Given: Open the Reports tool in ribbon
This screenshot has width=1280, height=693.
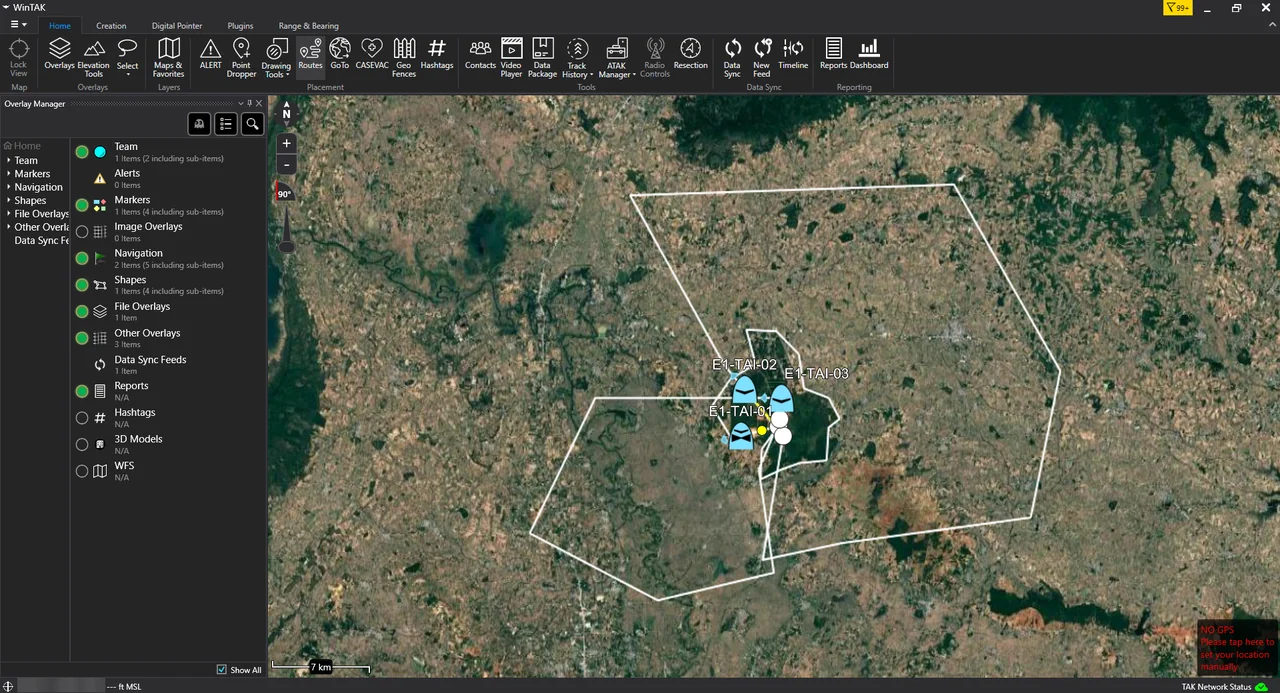Looking at the screenshot, I should [833, 55].
